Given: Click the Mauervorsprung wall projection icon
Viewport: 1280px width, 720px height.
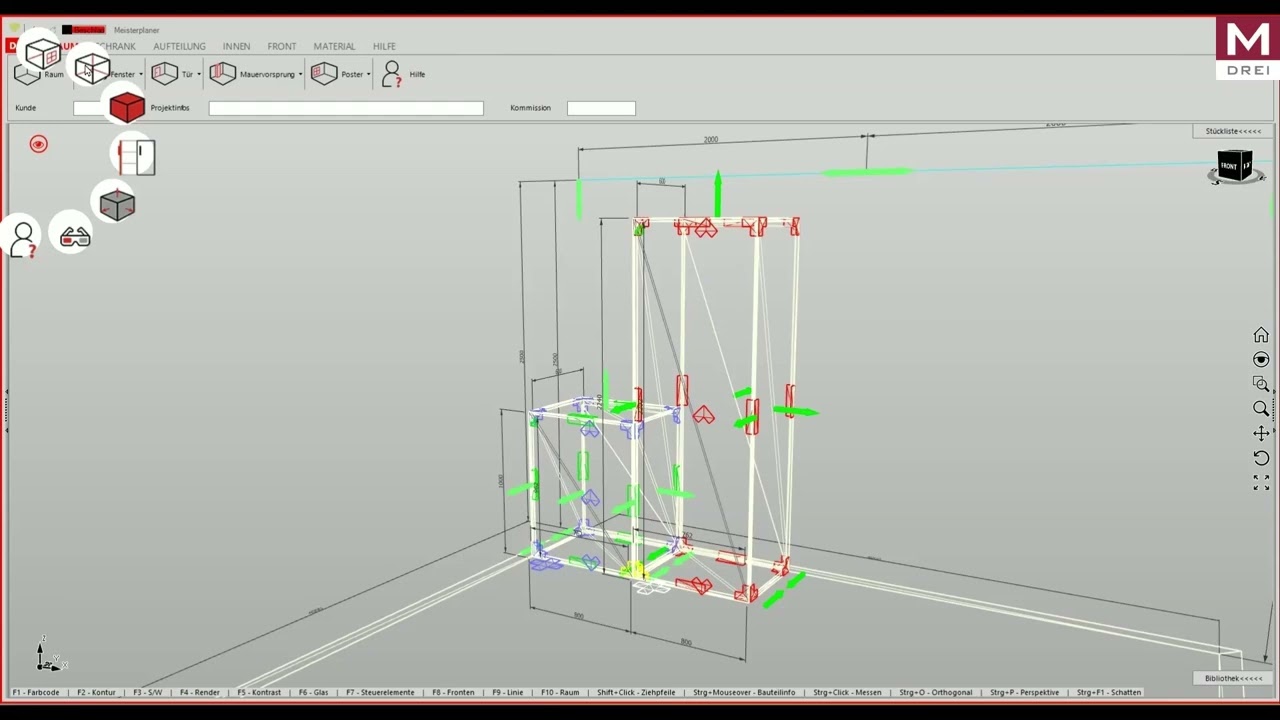Looking at the screenshot, I should (222, 73).
